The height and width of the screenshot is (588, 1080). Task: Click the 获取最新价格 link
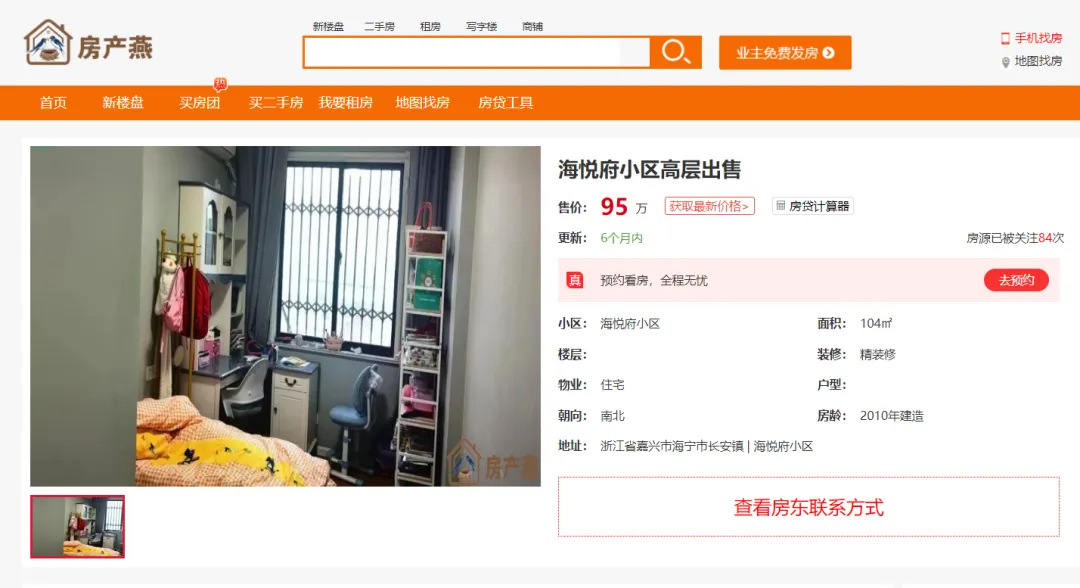[709, 206]
